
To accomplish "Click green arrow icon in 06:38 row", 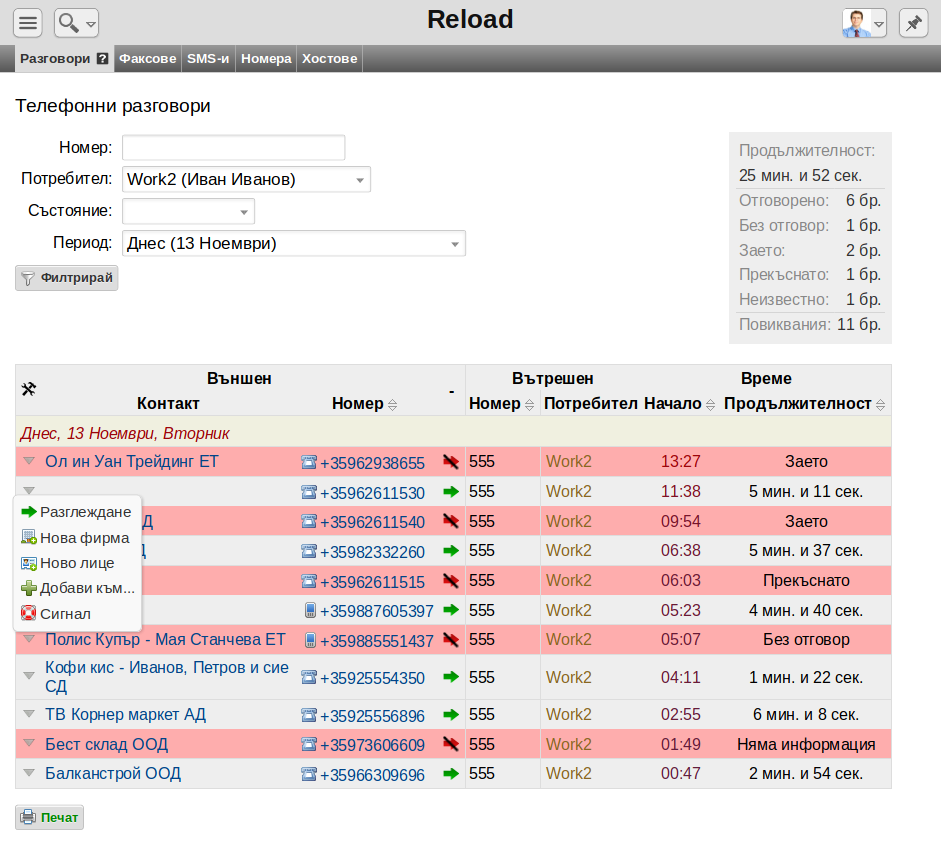I will [x=451, y=550].
